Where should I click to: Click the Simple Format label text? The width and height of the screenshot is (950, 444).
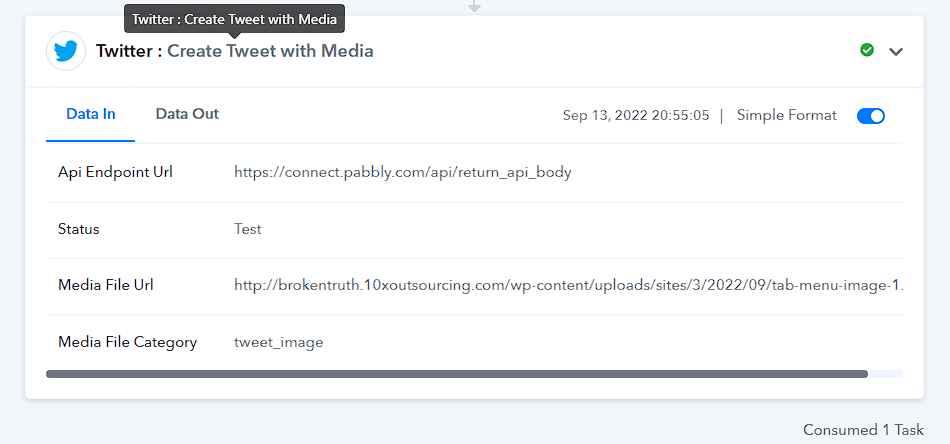pos(786,116)
